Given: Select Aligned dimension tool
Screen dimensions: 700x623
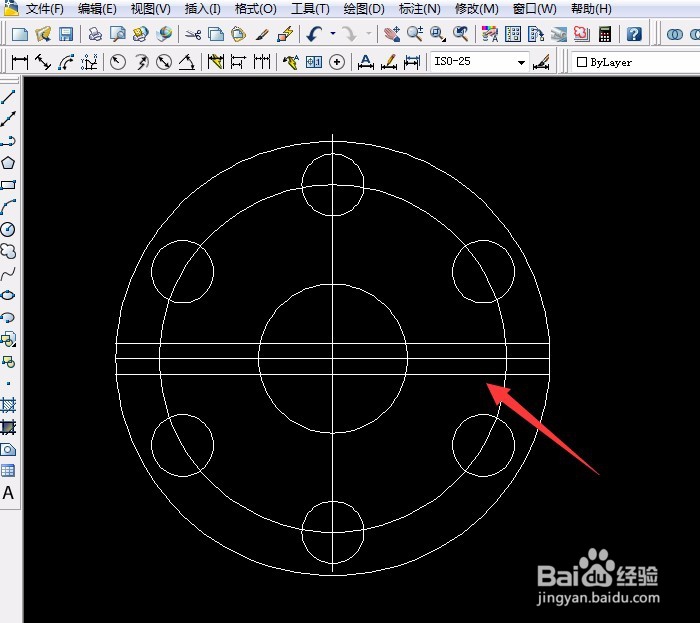Looking at the screenshot, I should [43, 62].
